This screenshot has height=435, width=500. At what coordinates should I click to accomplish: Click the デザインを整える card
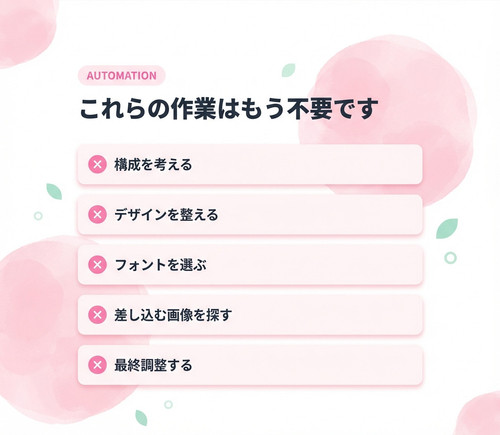[x=250, y=214]
